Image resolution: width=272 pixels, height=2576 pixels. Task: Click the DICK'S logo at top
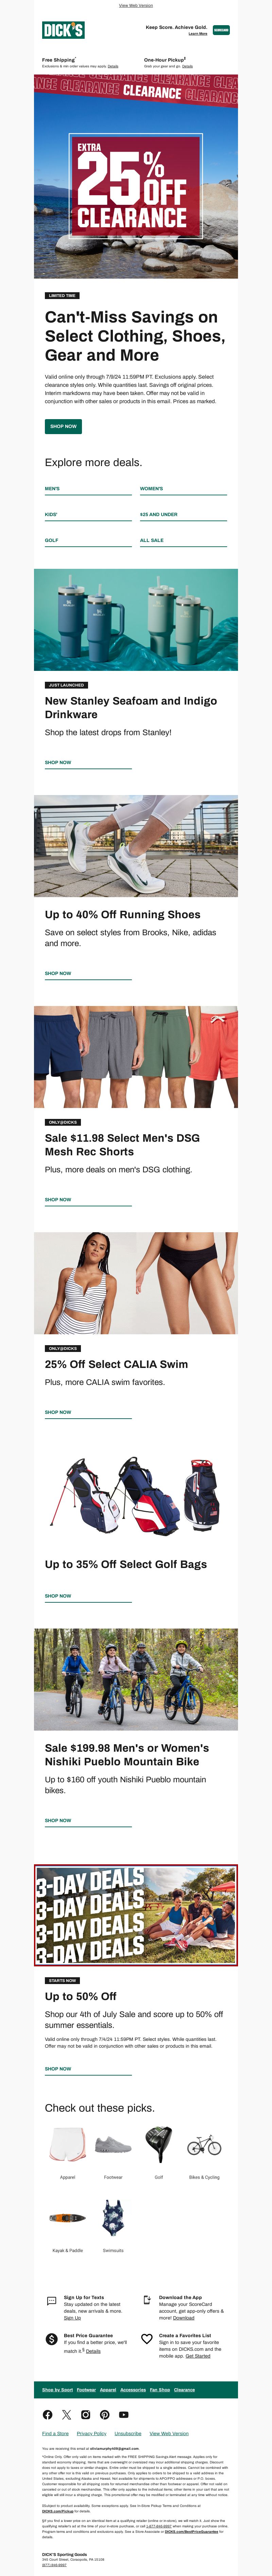pyautogui.click(x=63, y=30)
